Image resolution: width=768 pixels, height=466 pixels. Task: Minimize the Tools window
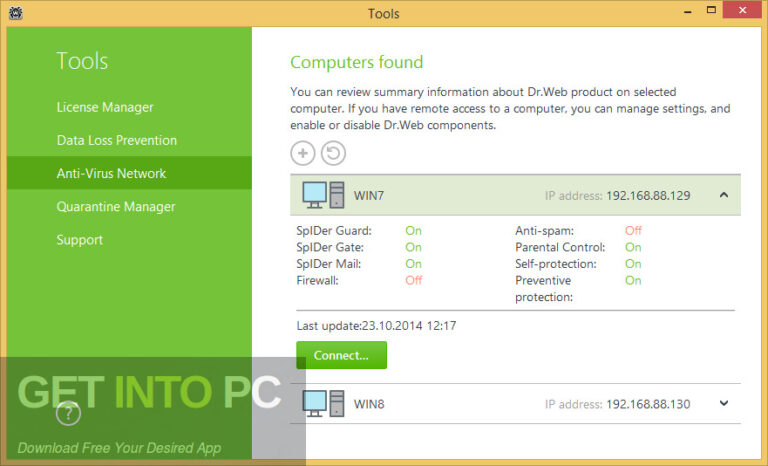[x=688, y=11]
